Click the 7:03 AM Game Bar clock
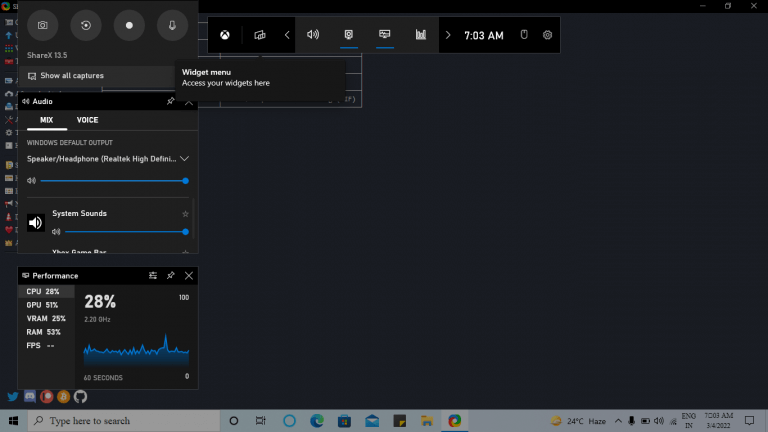Screen dimensions: 768x432 484,35
